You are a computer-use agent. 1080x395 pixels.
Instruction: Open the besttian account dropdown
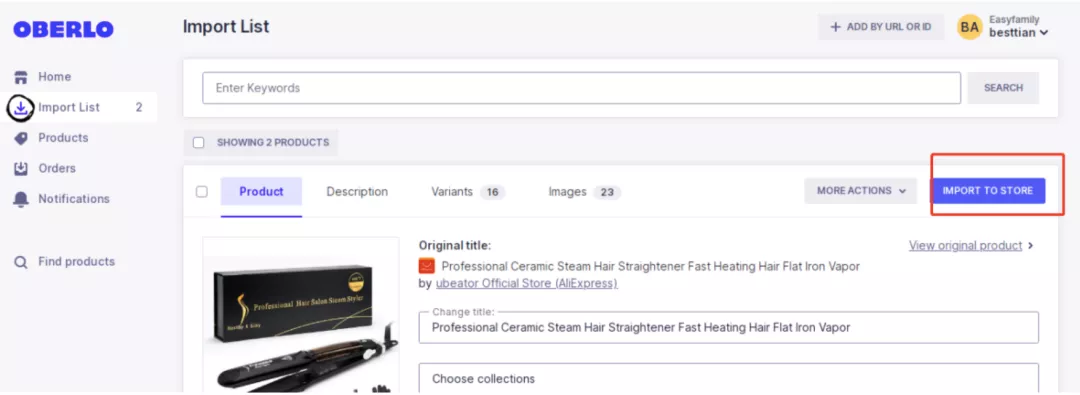tap(1019, 32)
